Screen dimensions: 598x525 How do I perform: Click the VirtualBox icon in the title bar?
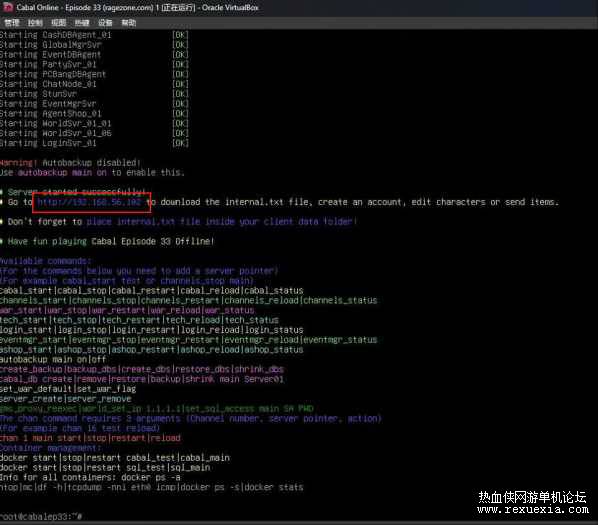pyautogui.click(x=7, y=7)
